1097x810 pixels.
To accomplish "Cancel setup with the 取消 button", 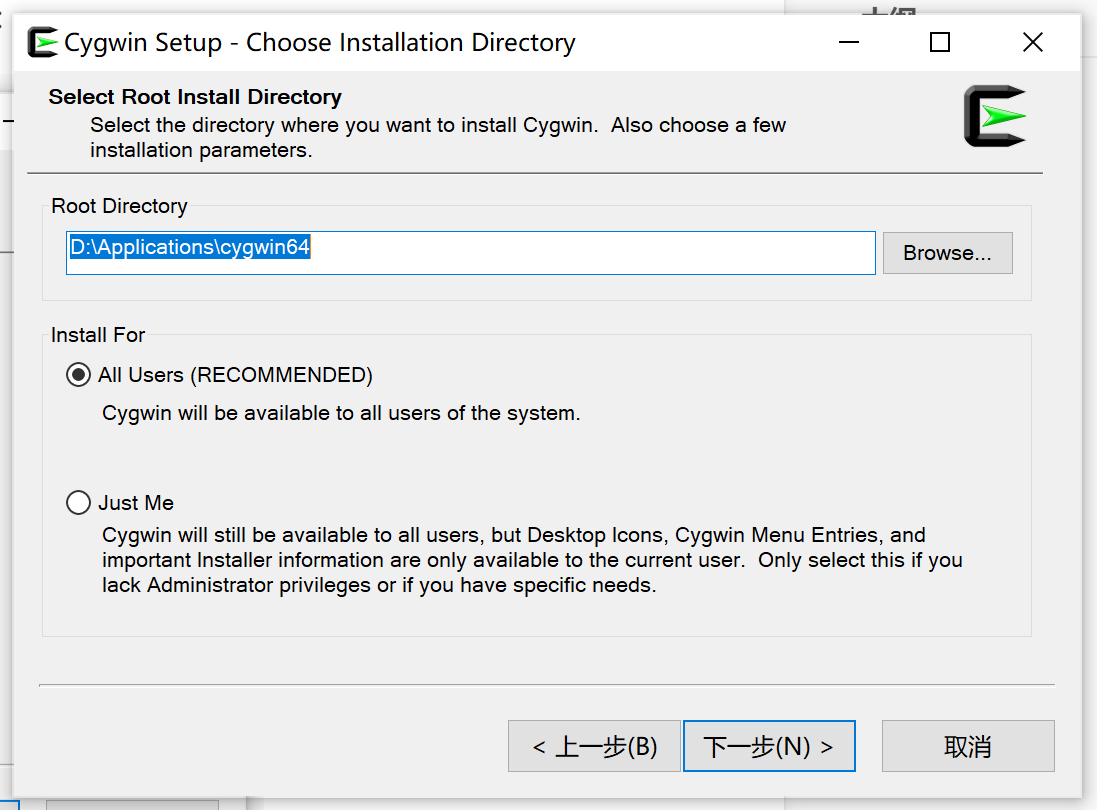I will click(967, 746).
